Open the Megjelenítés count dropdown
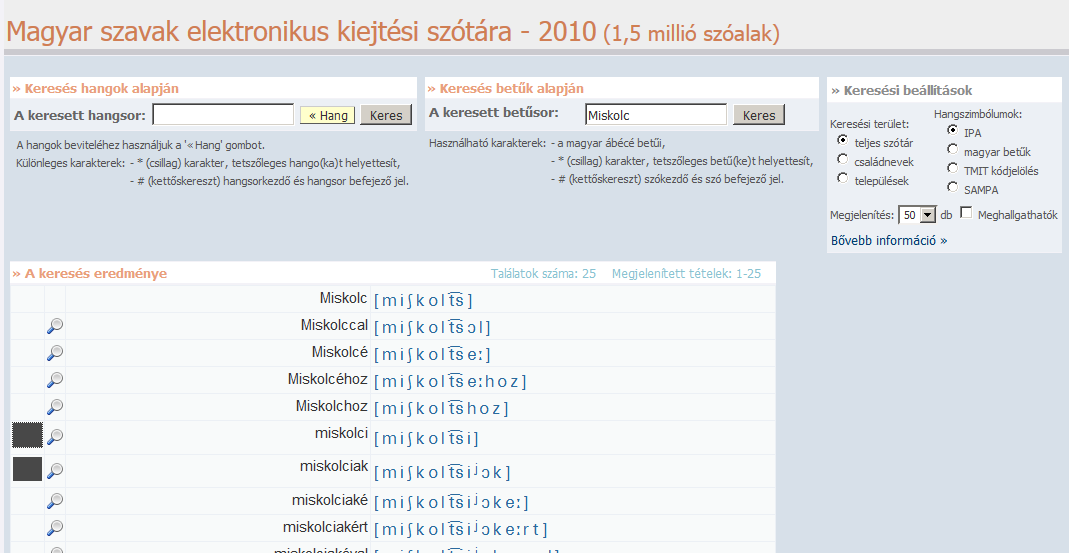This screenshot has width=1069, height=553. 927,215
